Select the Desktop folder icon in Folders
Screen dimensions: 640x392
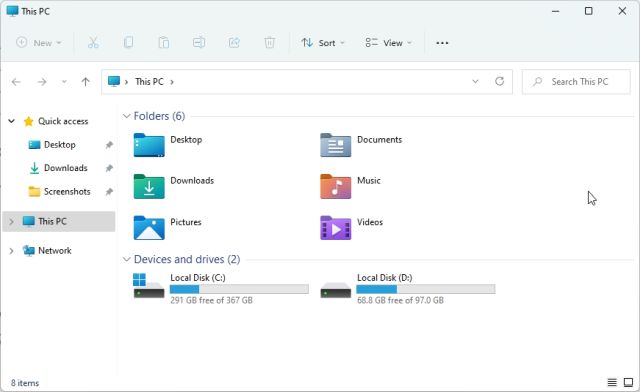point(149,145)
